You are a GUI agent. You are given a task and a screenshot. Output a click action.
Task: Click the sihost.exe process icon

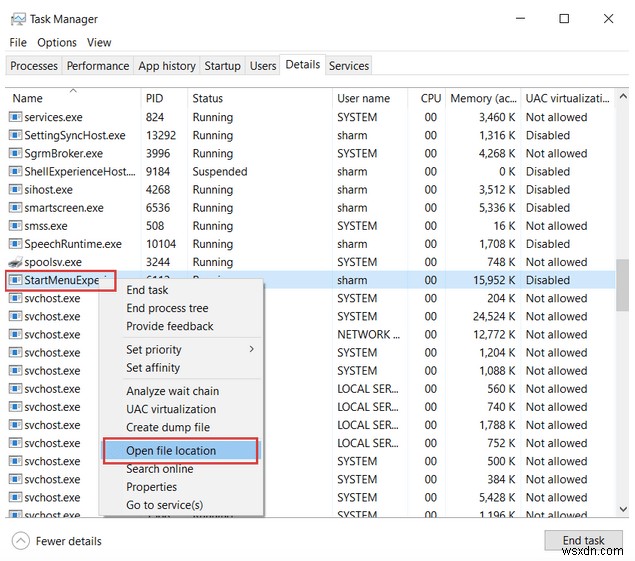point(15,190)
